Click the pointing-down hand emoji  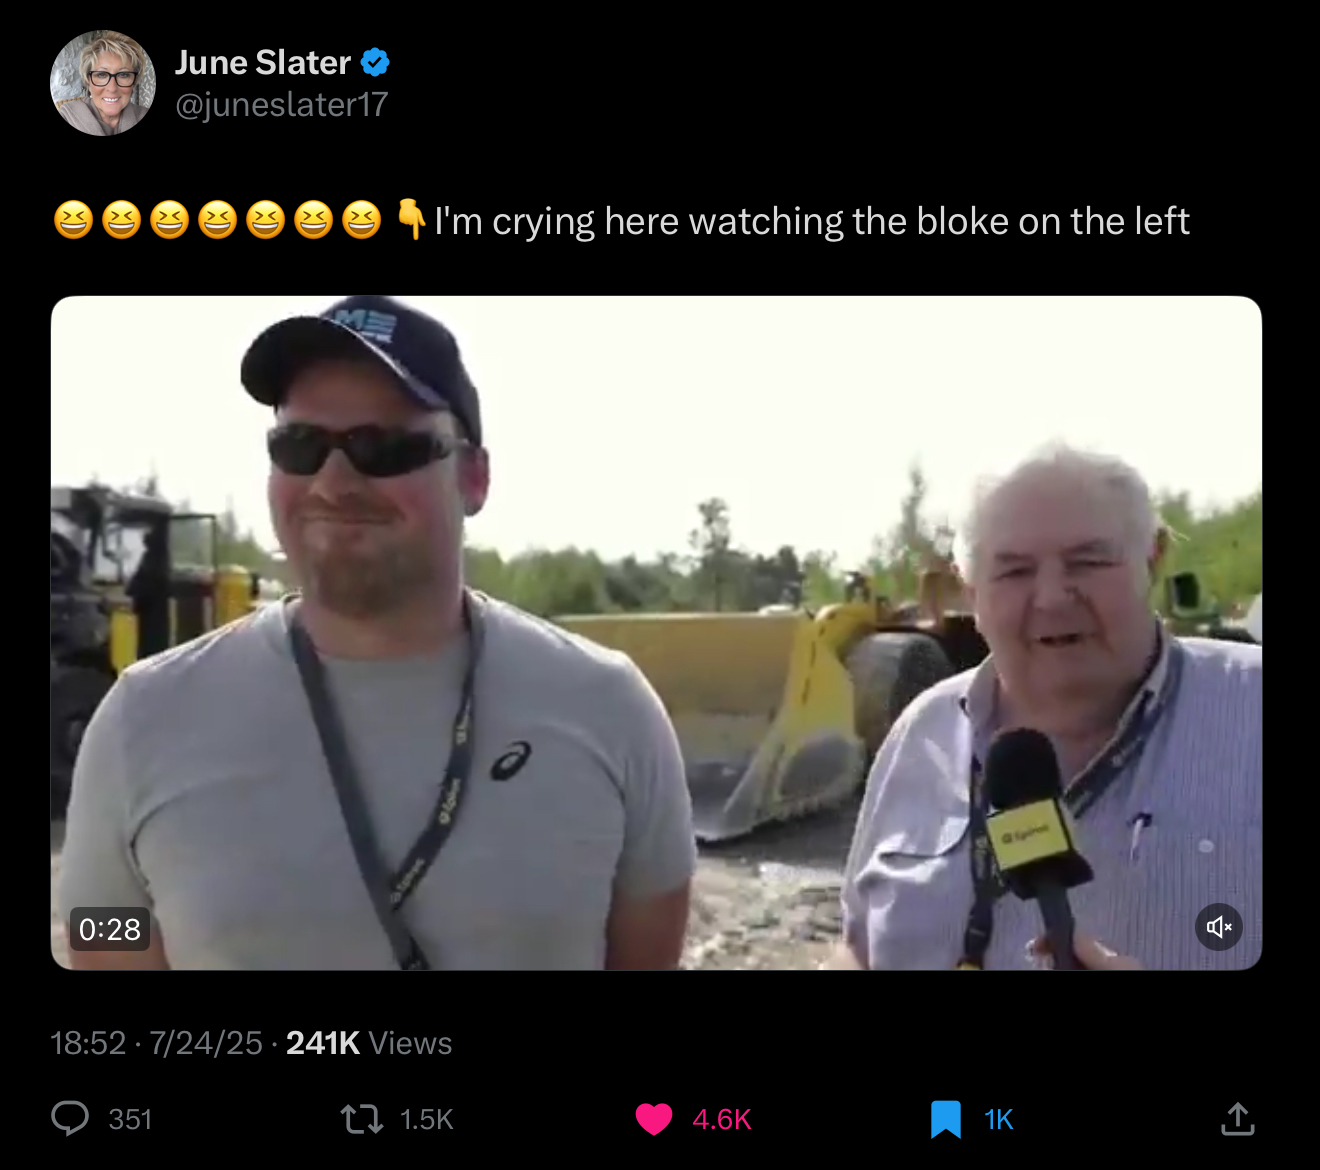coord(411,220)
